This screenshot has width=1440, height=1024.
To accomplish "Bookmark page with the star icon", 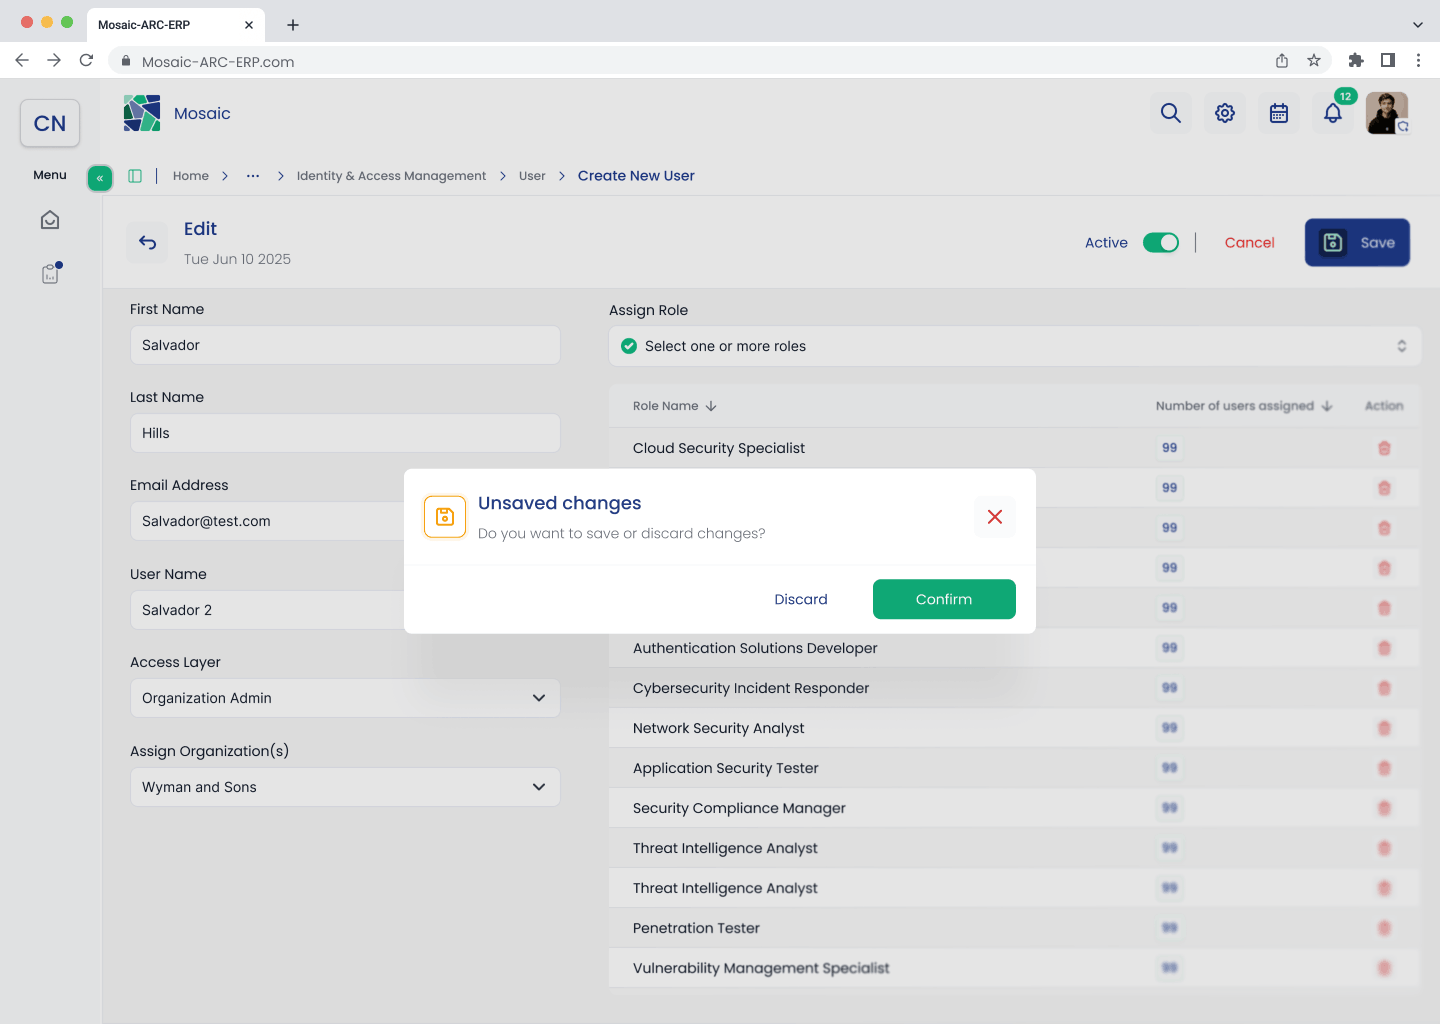I will click(1314, 60).
